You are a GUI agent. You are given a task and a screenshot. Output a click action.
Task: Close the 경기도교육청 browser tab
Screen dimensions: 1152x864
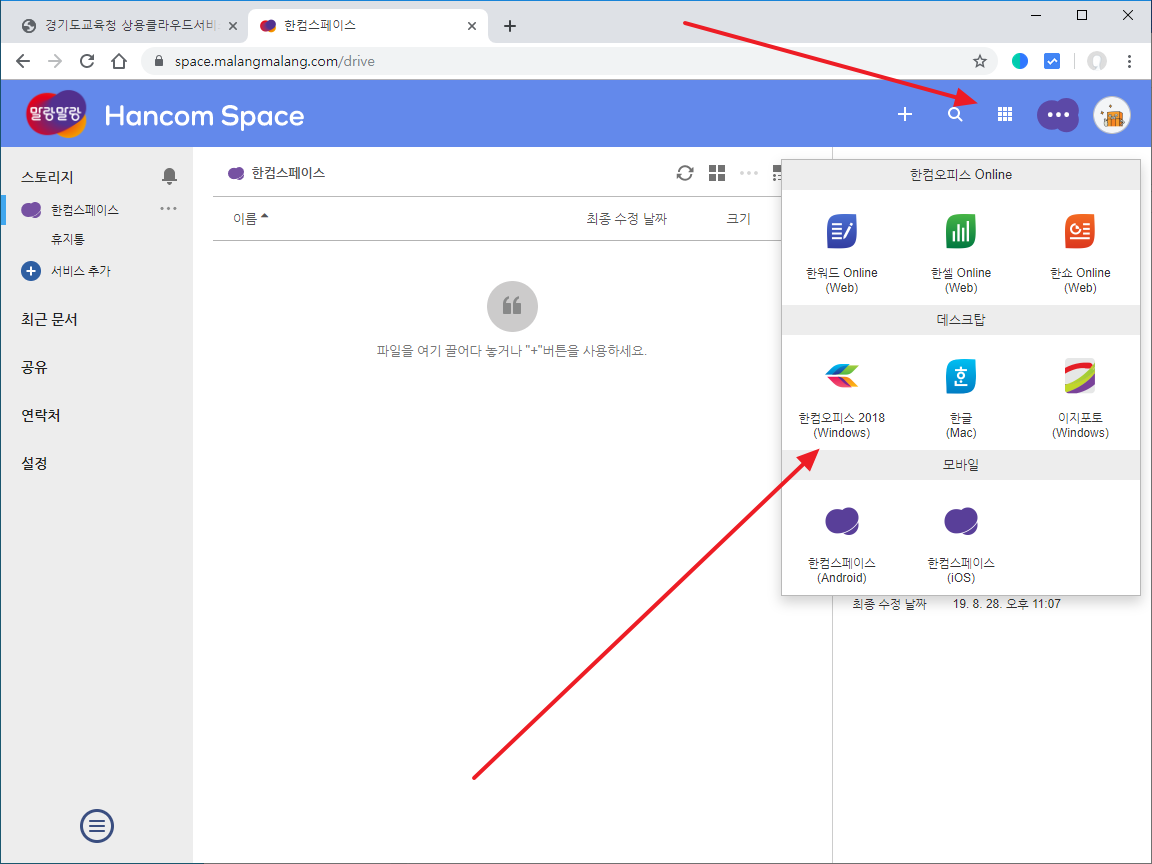(x=233, y=26)
